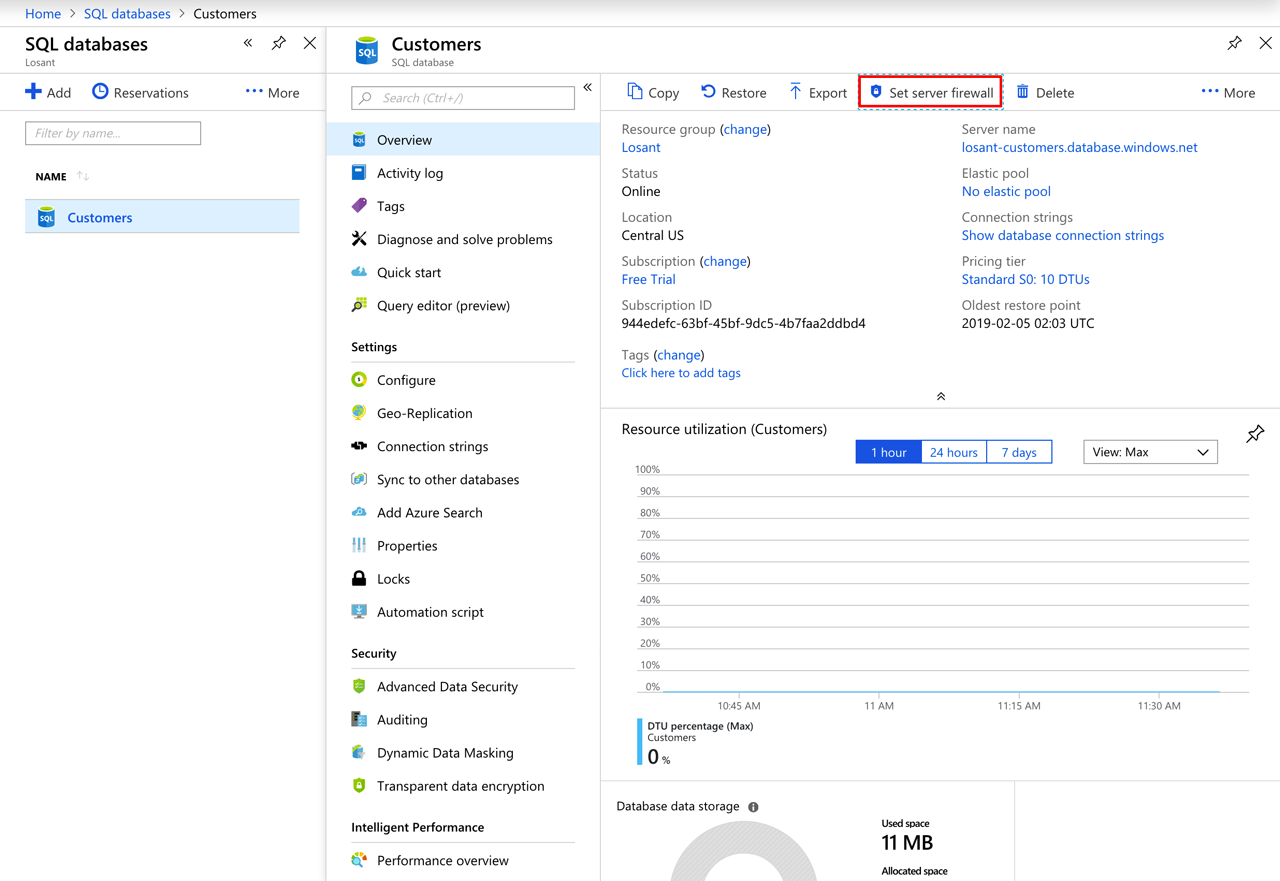The height and width of the screenshot is (881, 1280).
Task: Collapse the SQL databases blade
Action: click(x=248, y=43)
